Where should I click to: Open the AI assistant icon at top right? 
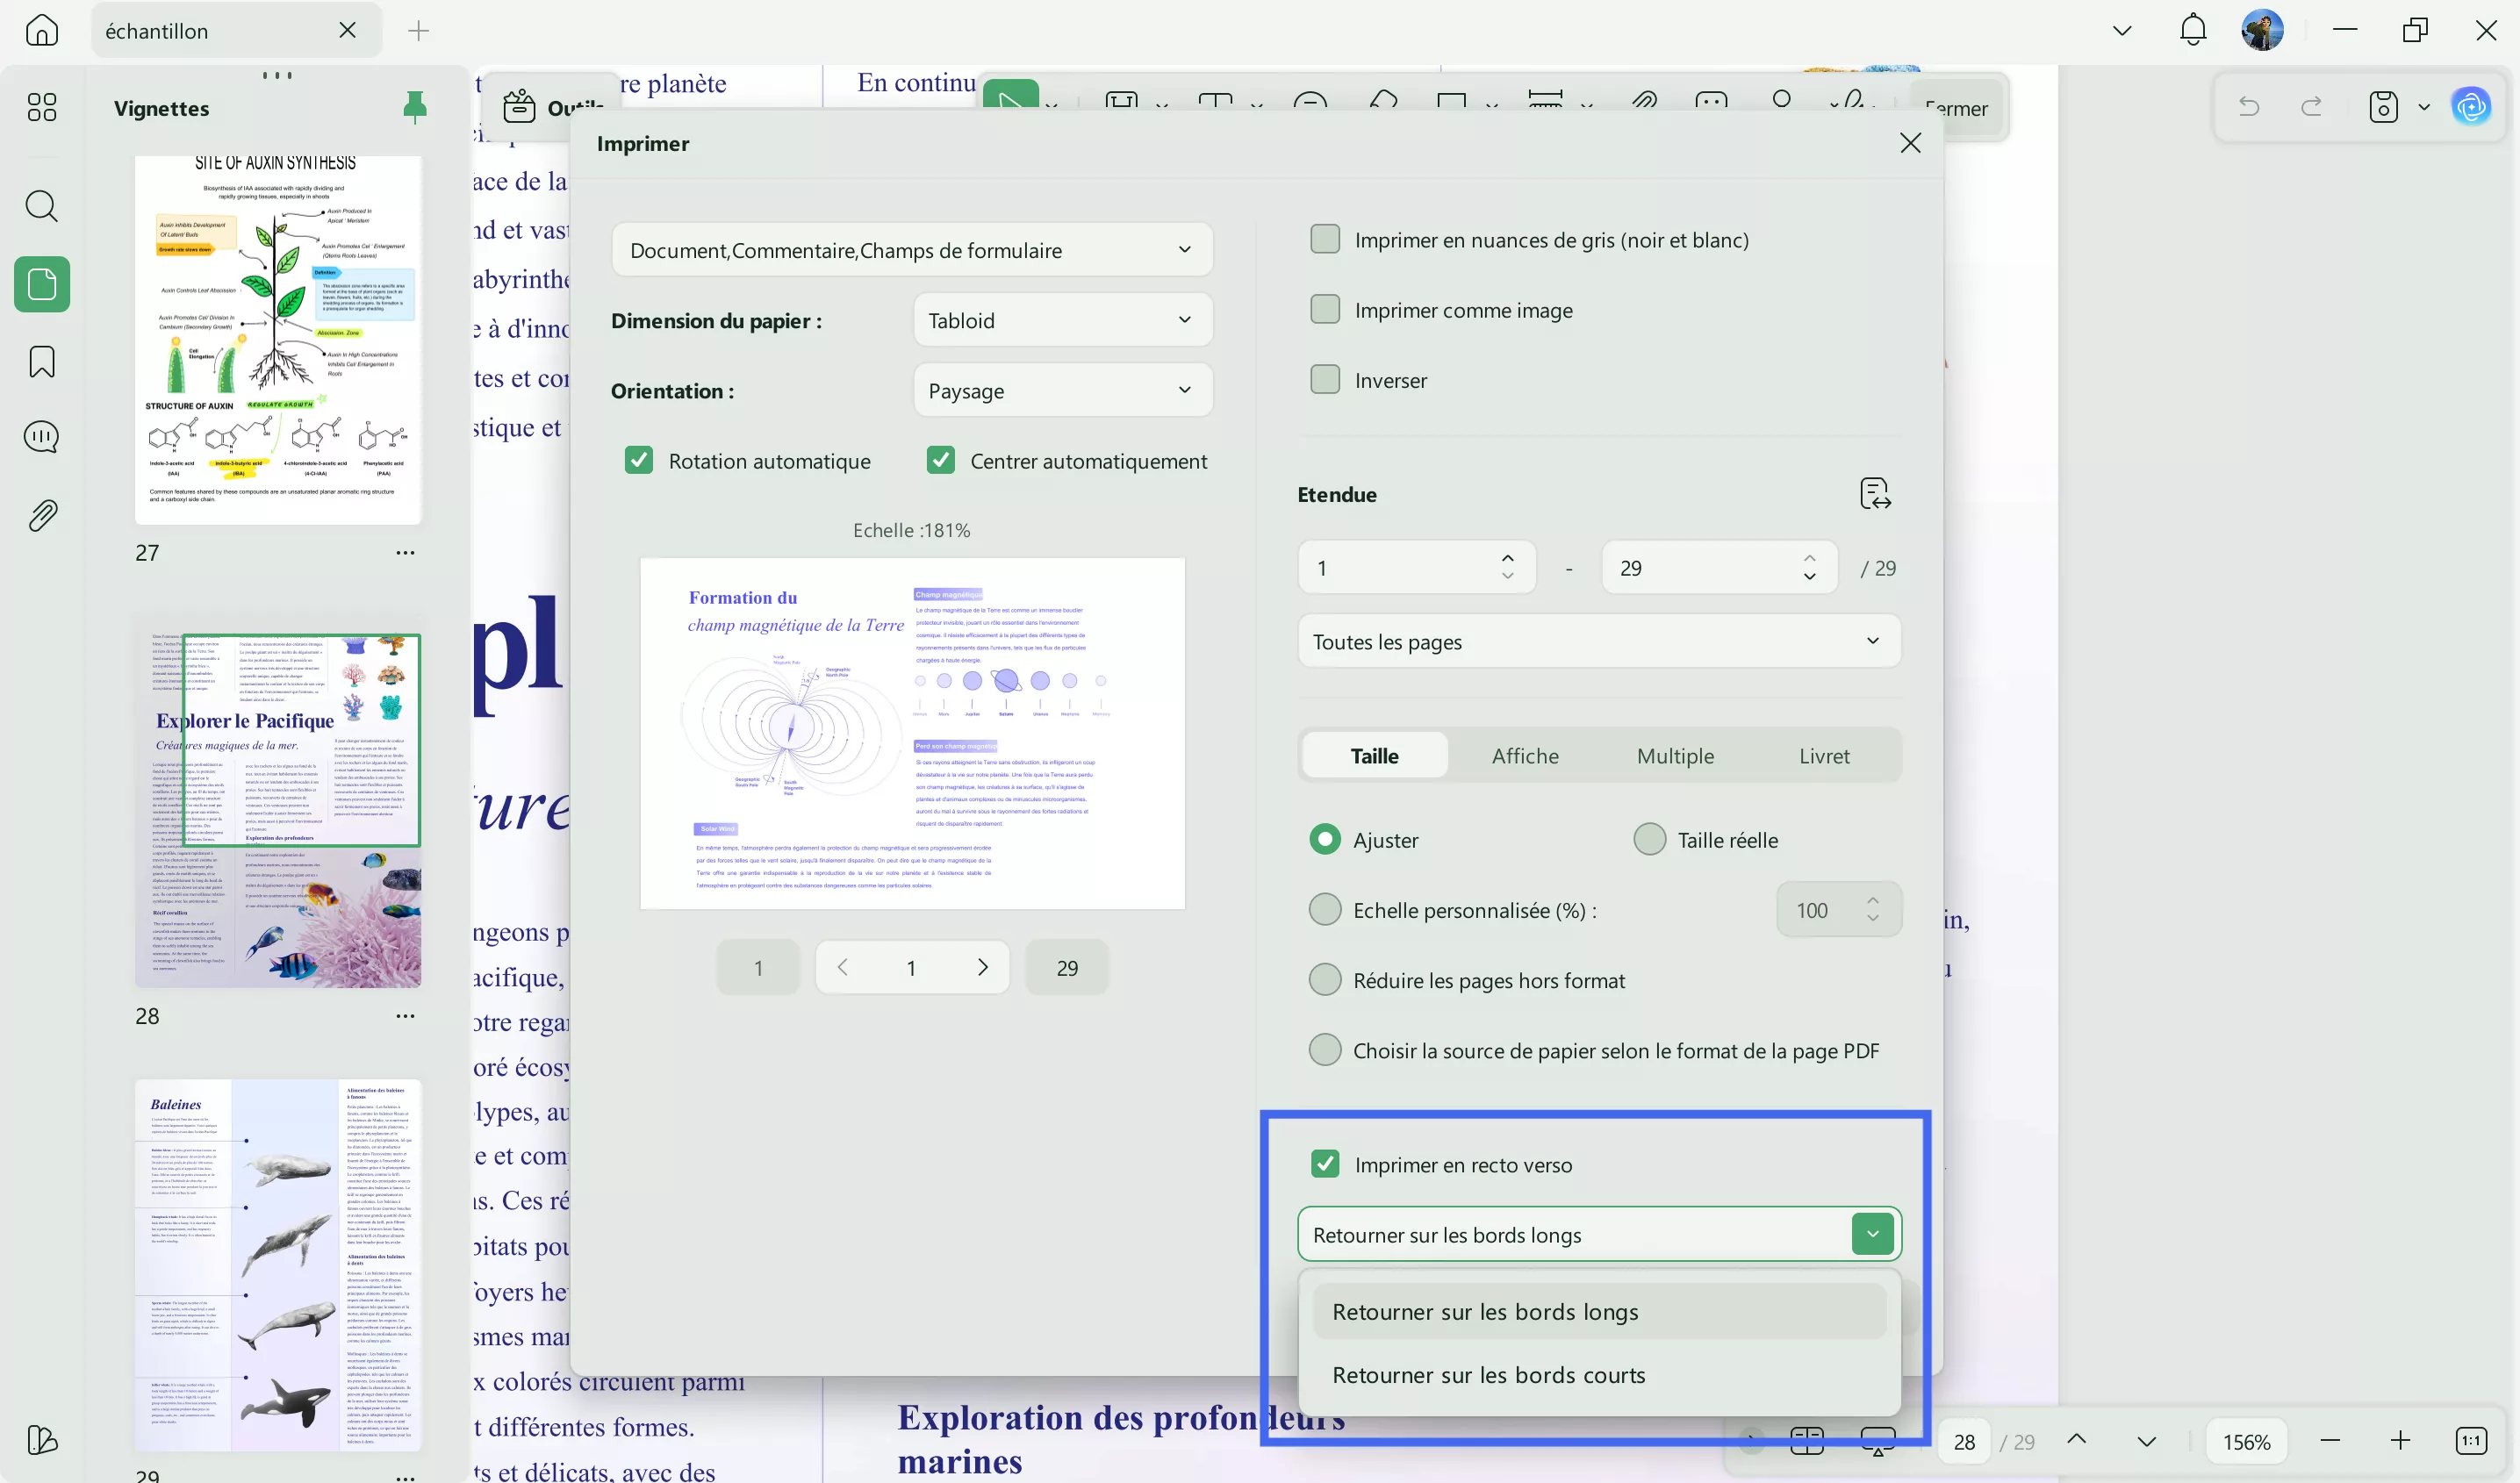coord(2470,106)
